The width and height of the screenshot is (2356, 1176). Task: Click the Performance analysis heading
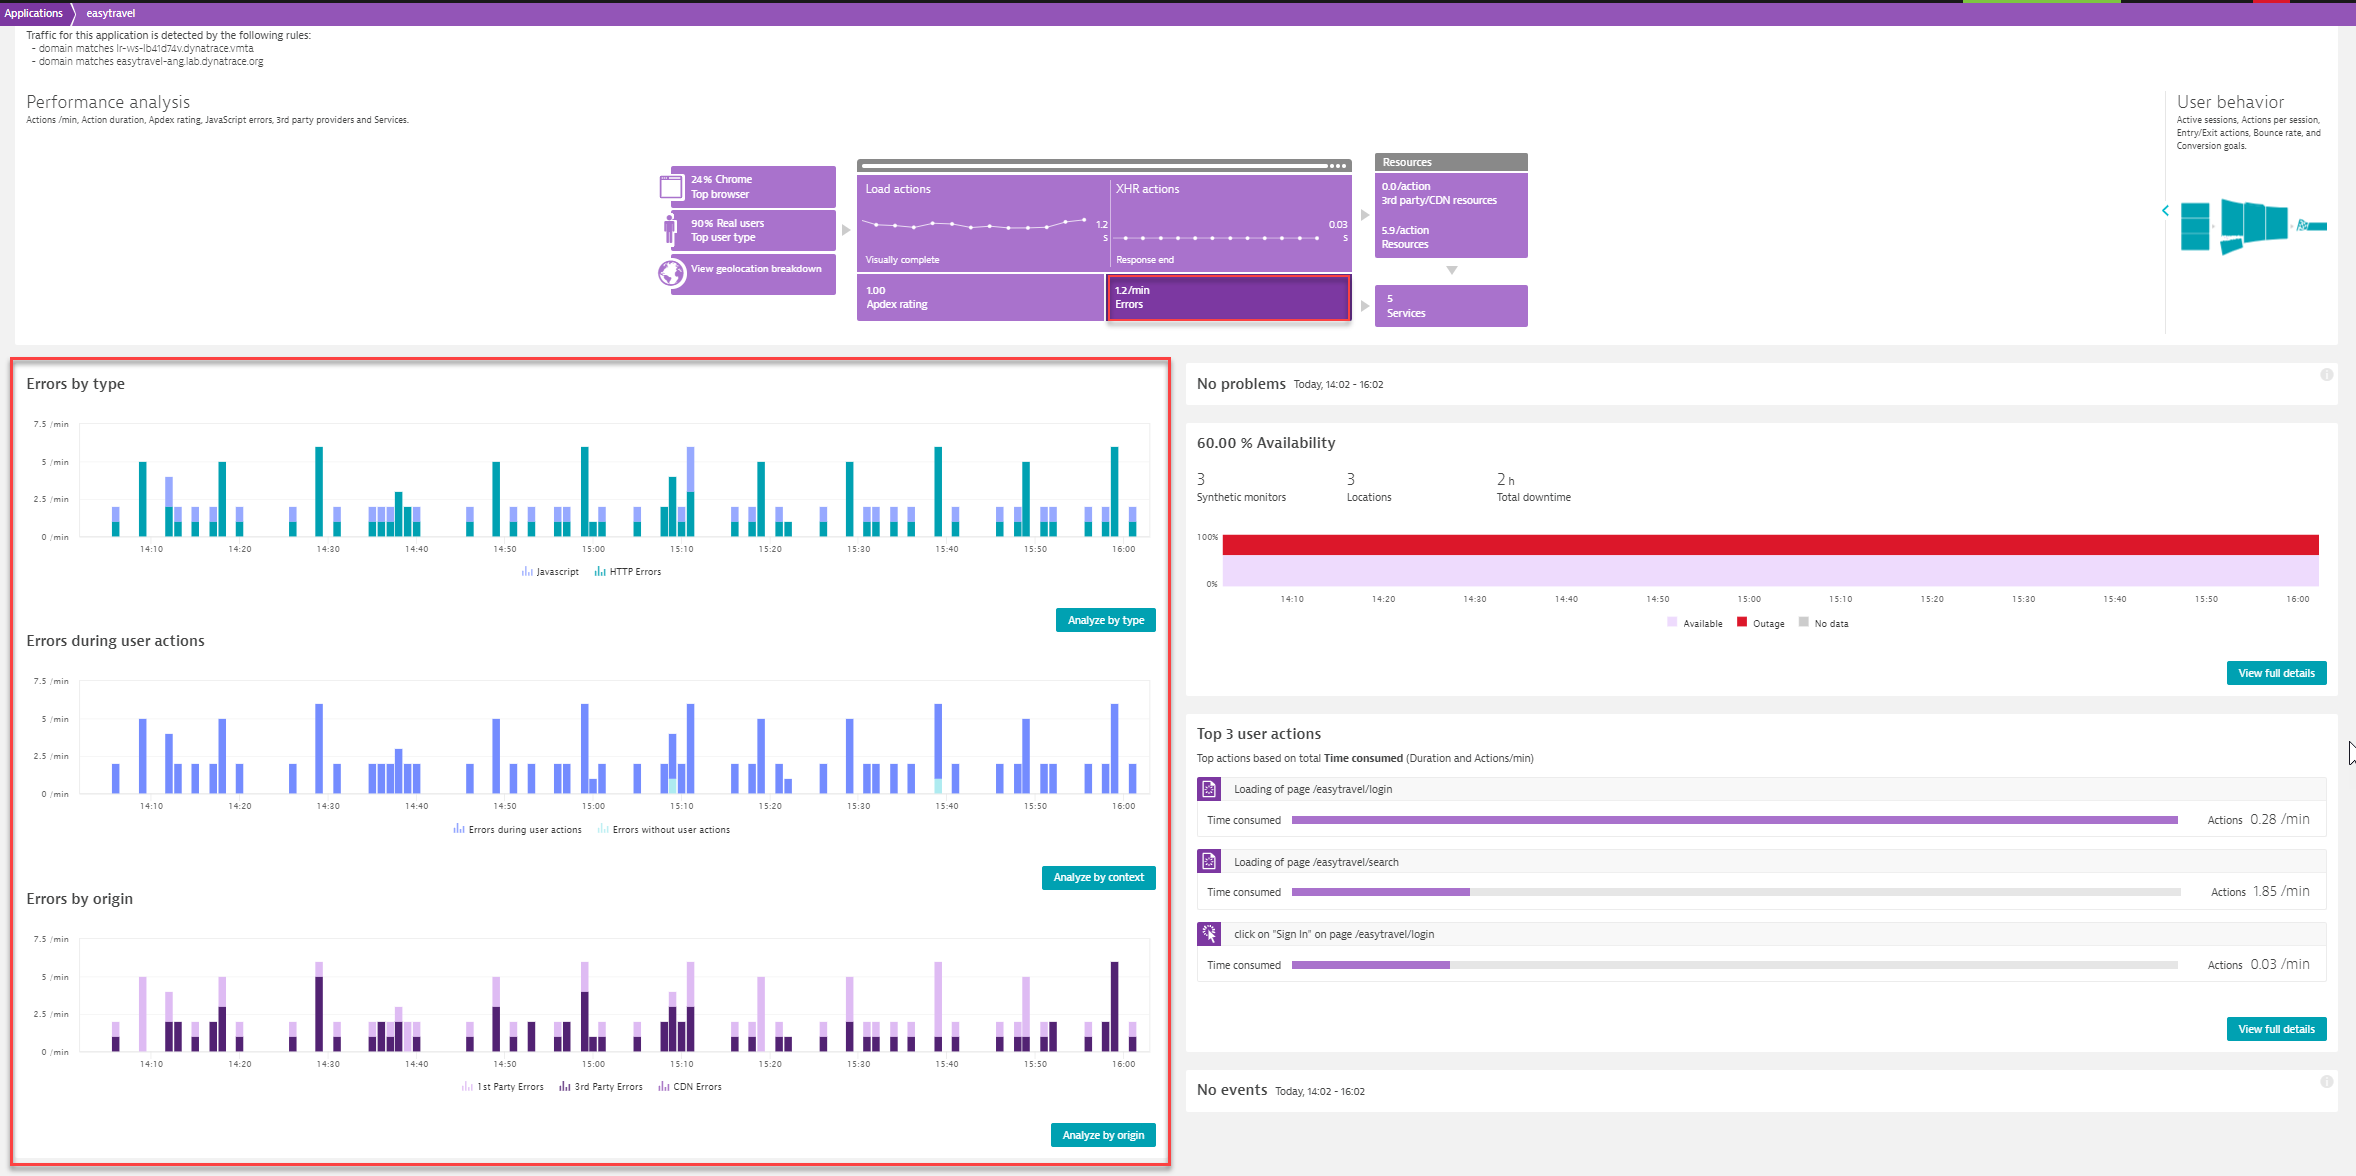tap(108, 102)
